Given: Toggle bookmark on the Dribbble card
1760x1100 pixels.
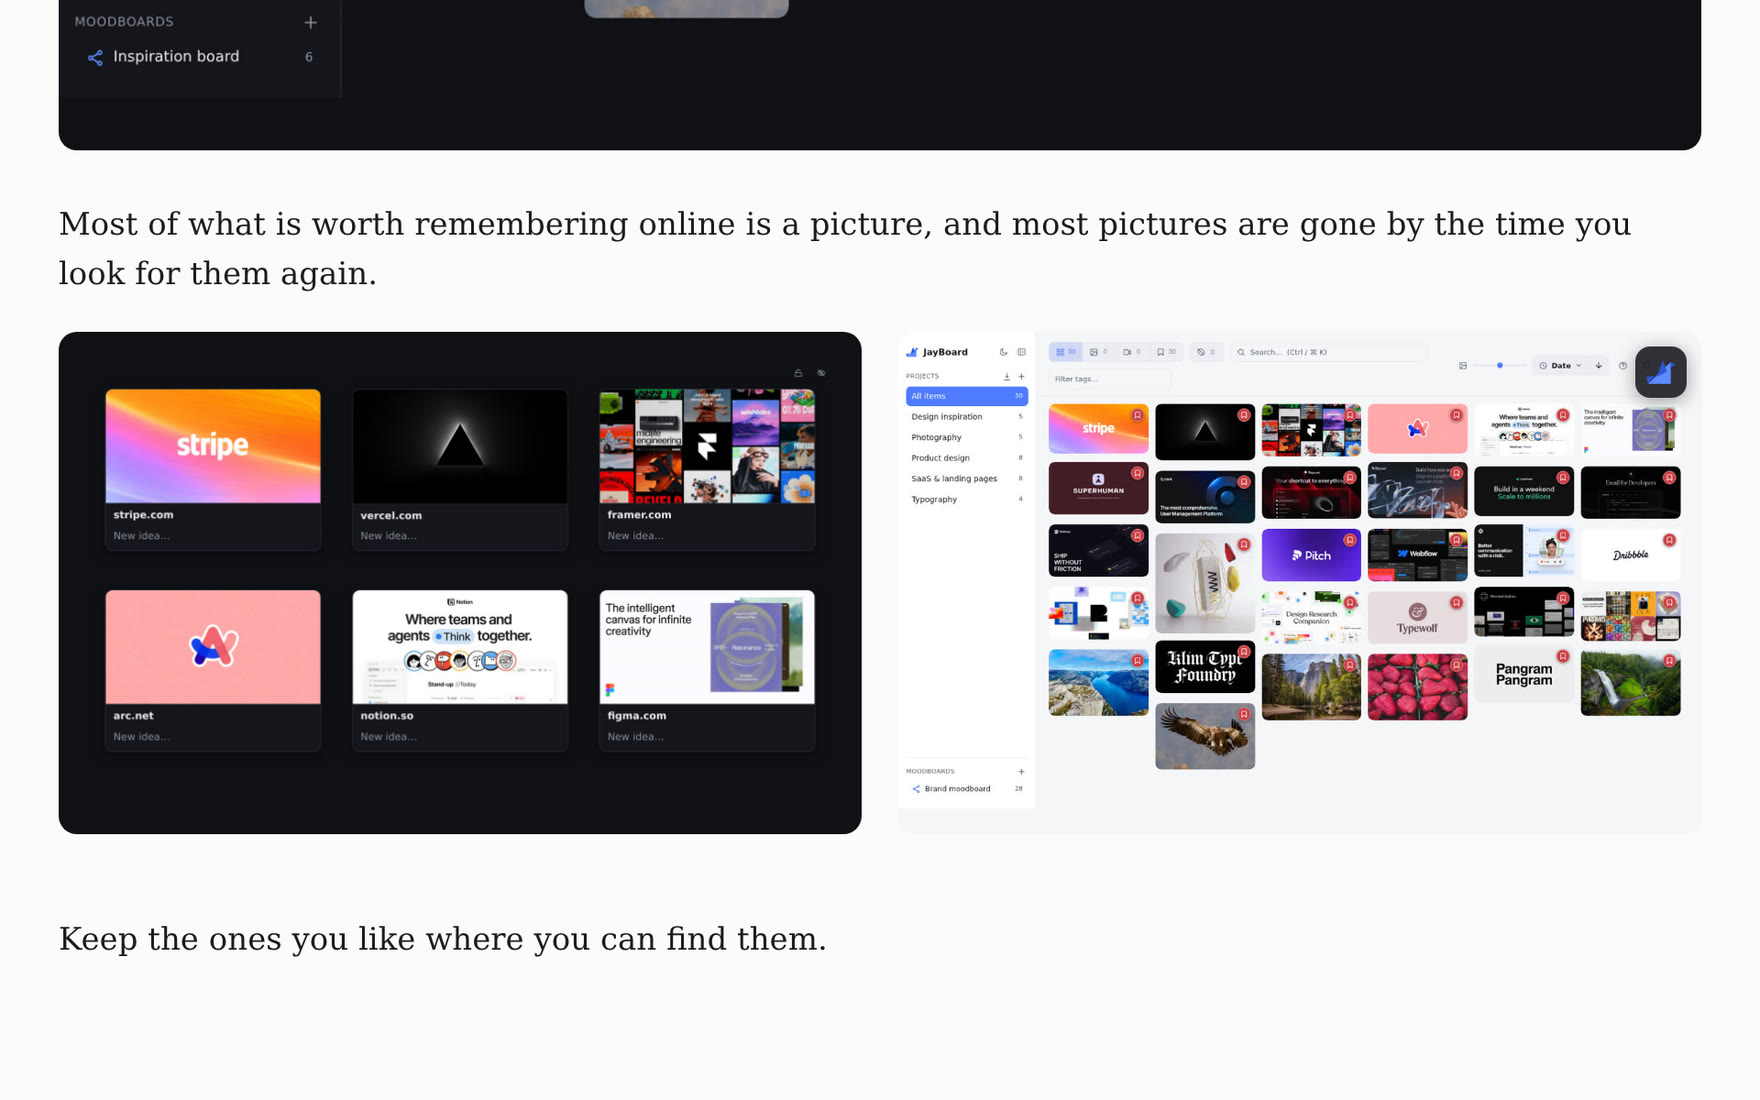Looking at the screenshot, I should click(1669, 540).
